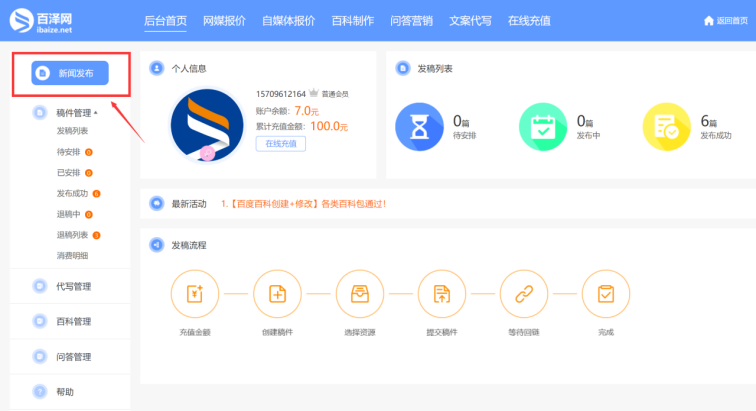Click the 提交稿件 upload step icon
Viewport: 756px width, 411px height.
point(441,294)
